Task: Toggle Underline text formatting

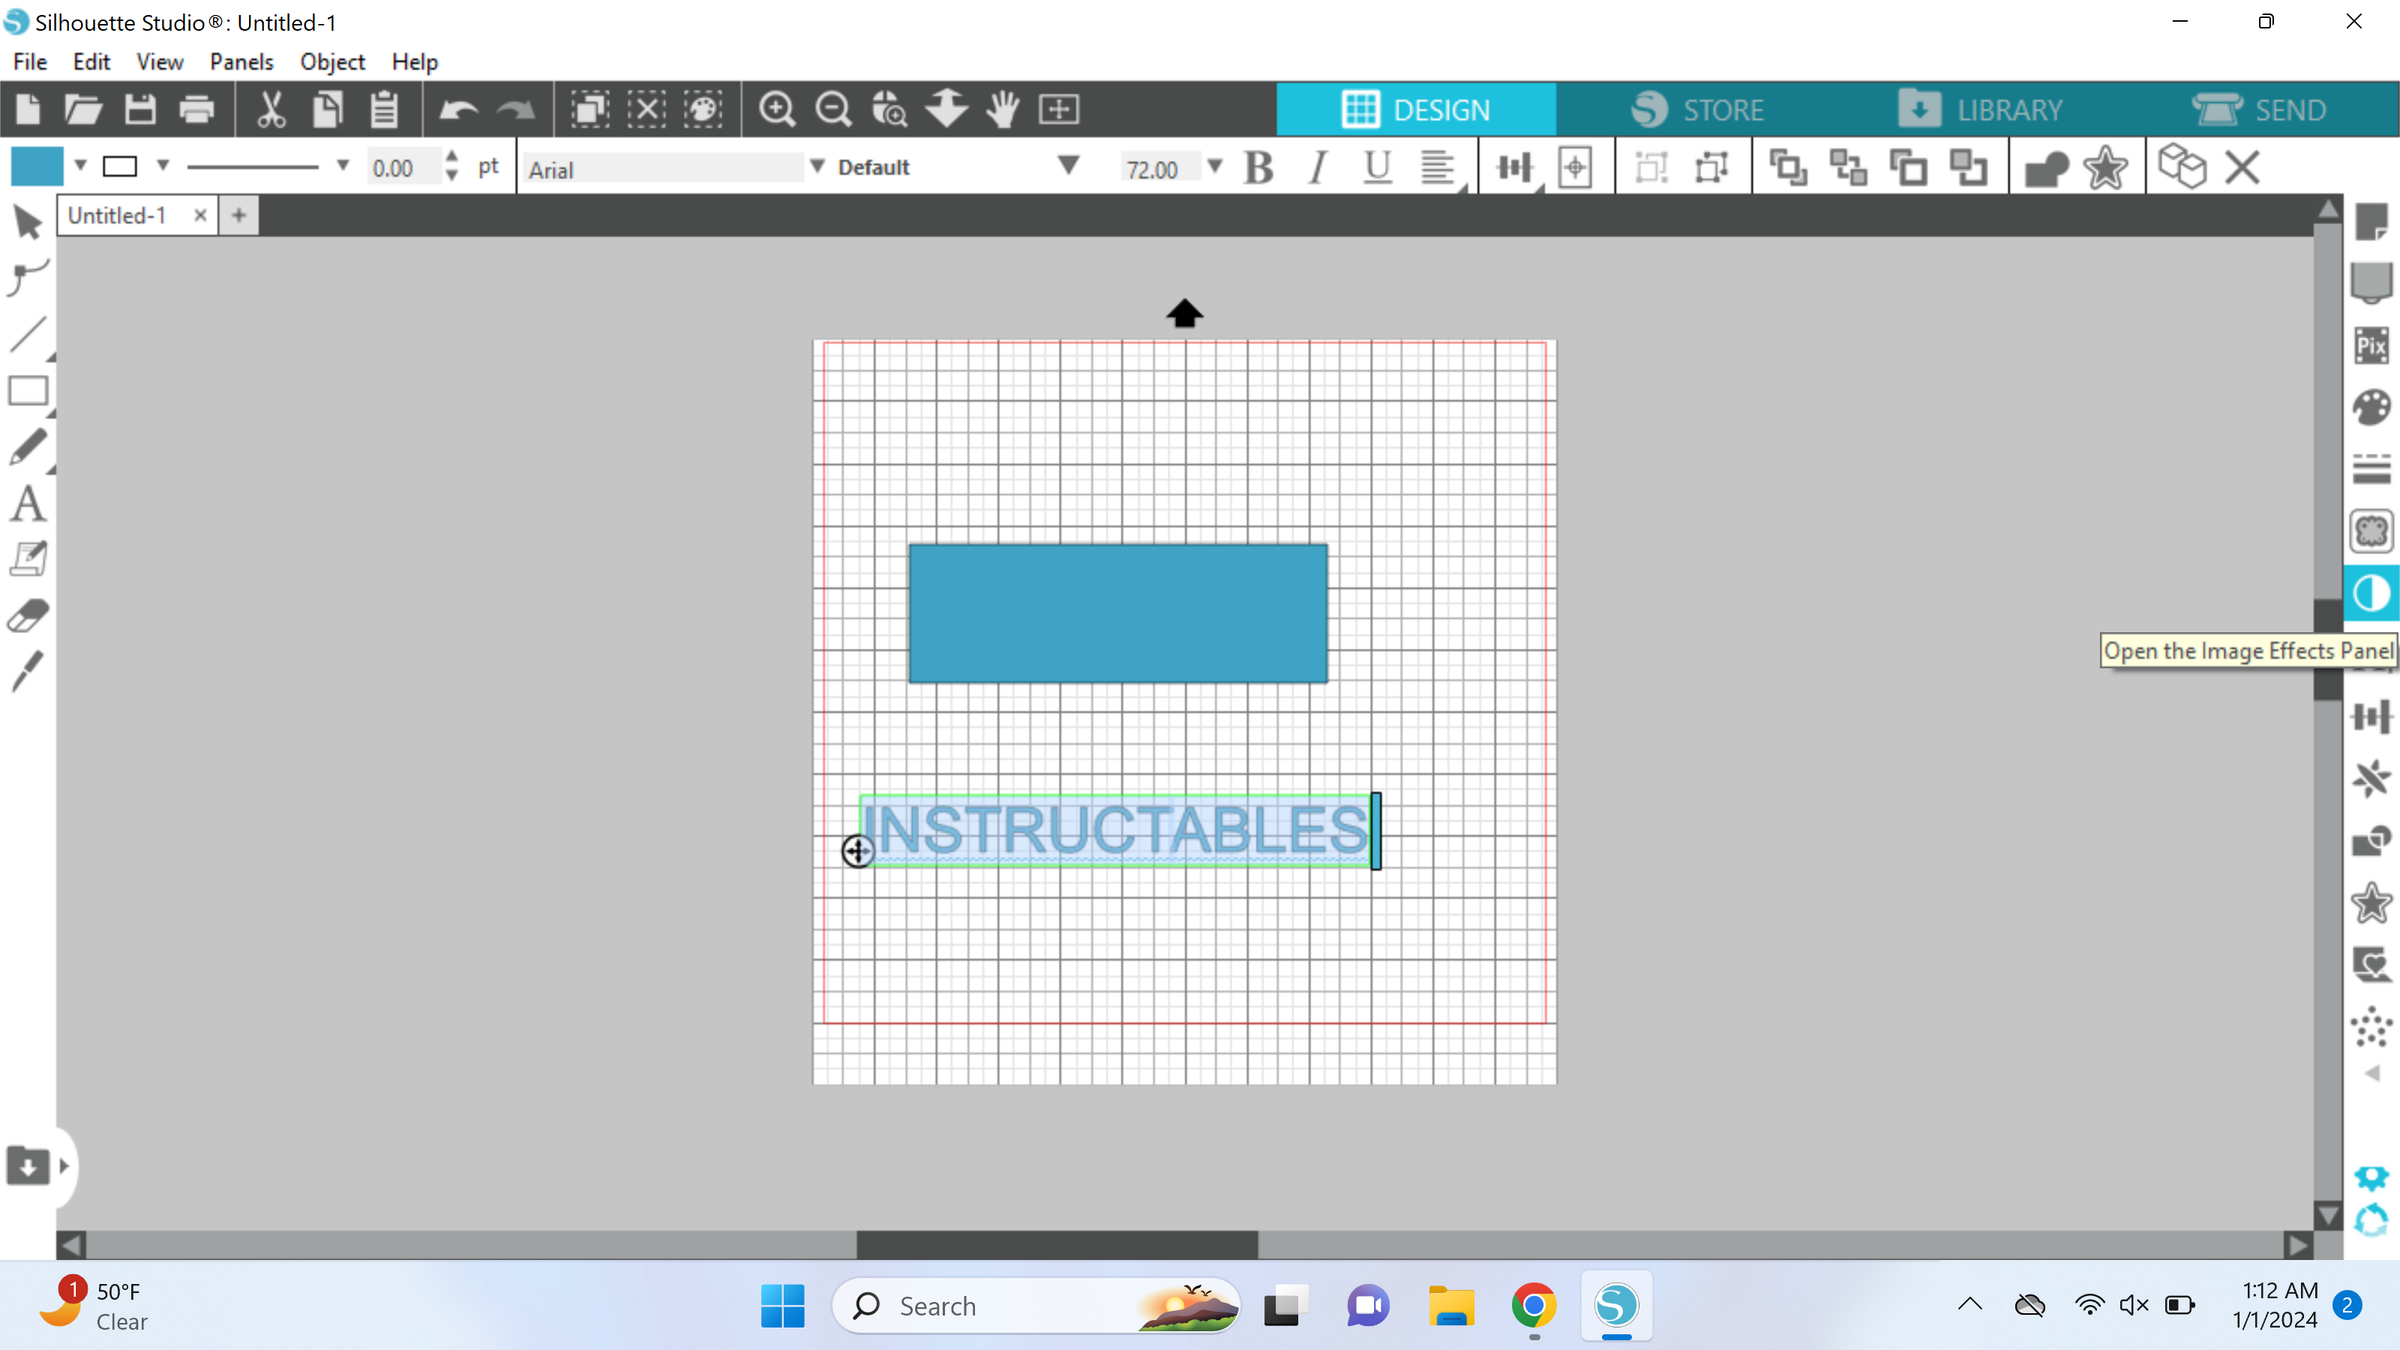Action: coord(1377,168)
